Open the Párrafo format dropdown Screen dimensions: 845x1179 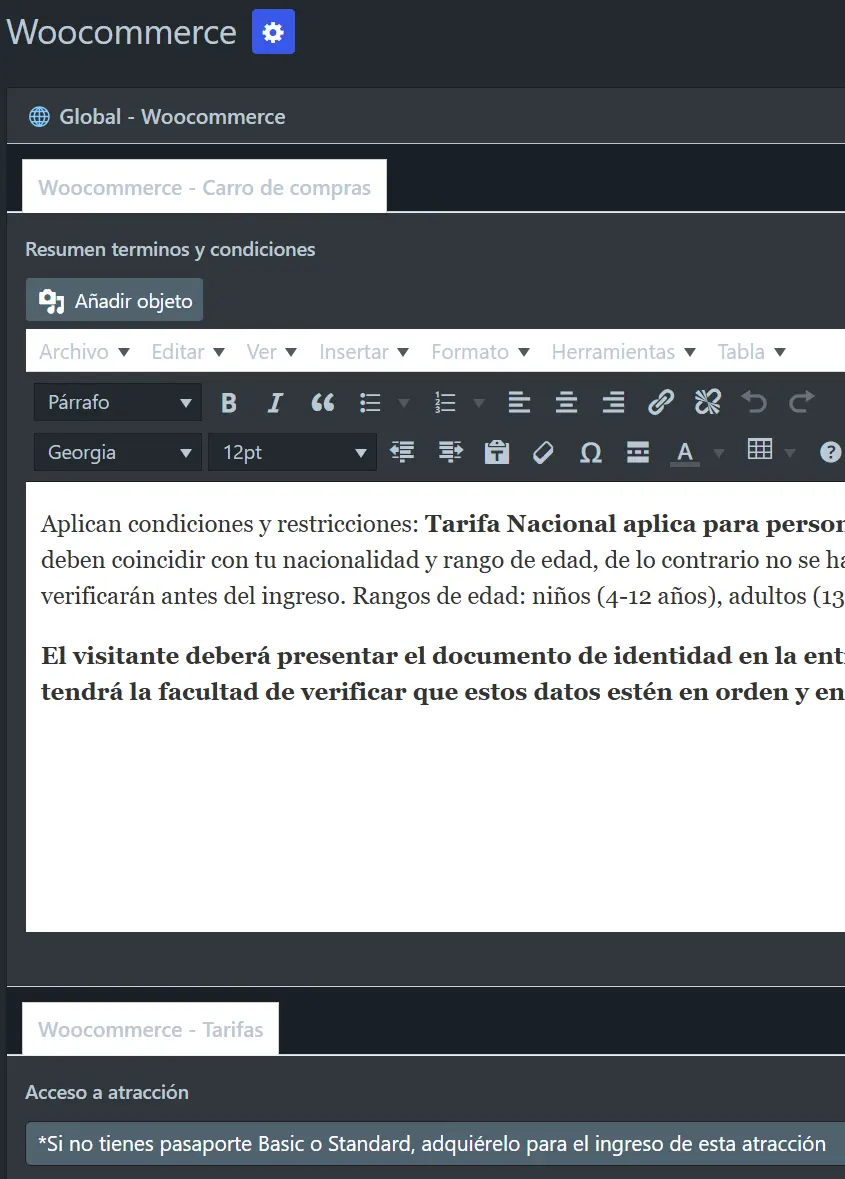[118, 403]
